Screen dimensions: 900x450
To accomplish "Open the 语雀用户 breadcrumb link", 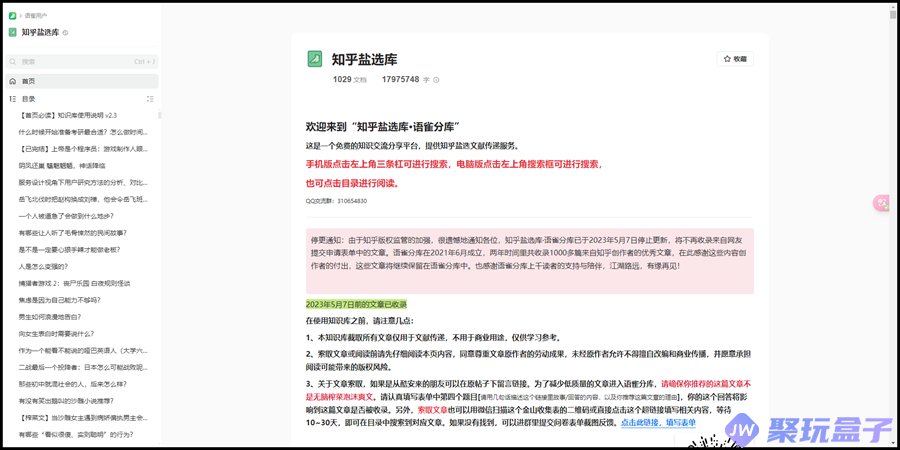I will pyautogui.click(x=36, y=15).
